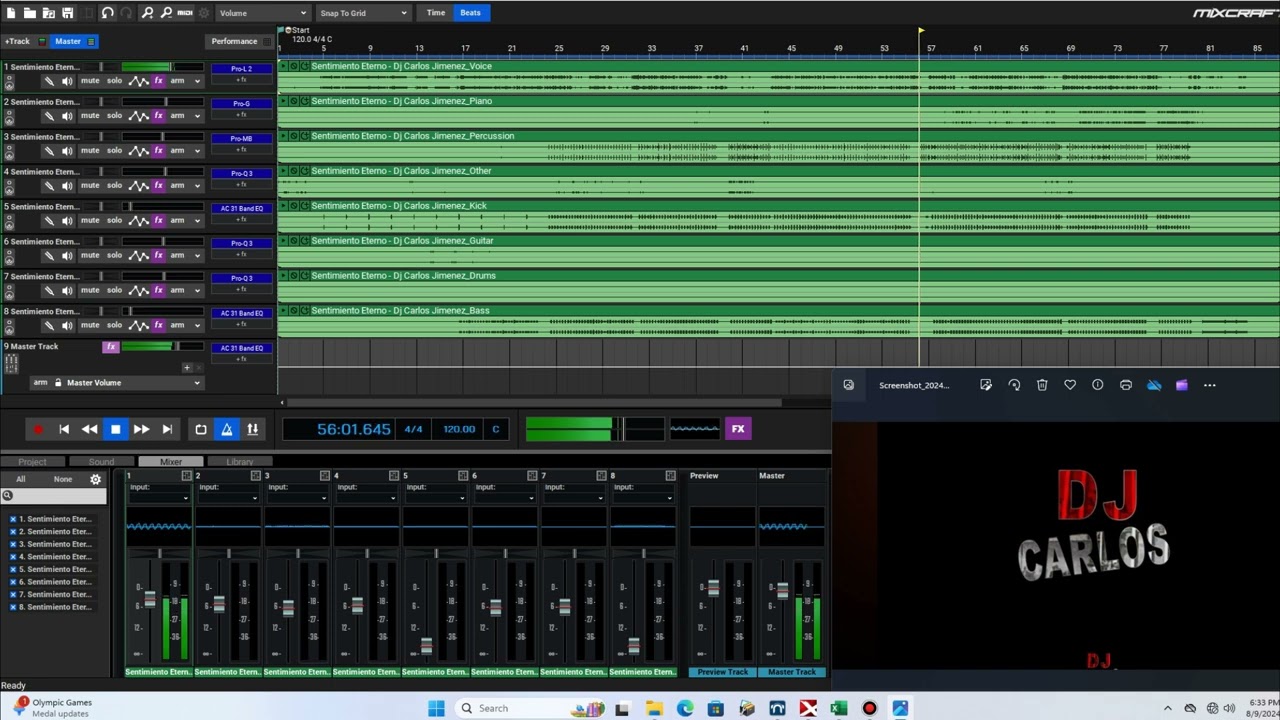Create a new project with the blank-page icon
This screenshot has height=720, width=1280.
pyautogui.click(x=11, y=13)
